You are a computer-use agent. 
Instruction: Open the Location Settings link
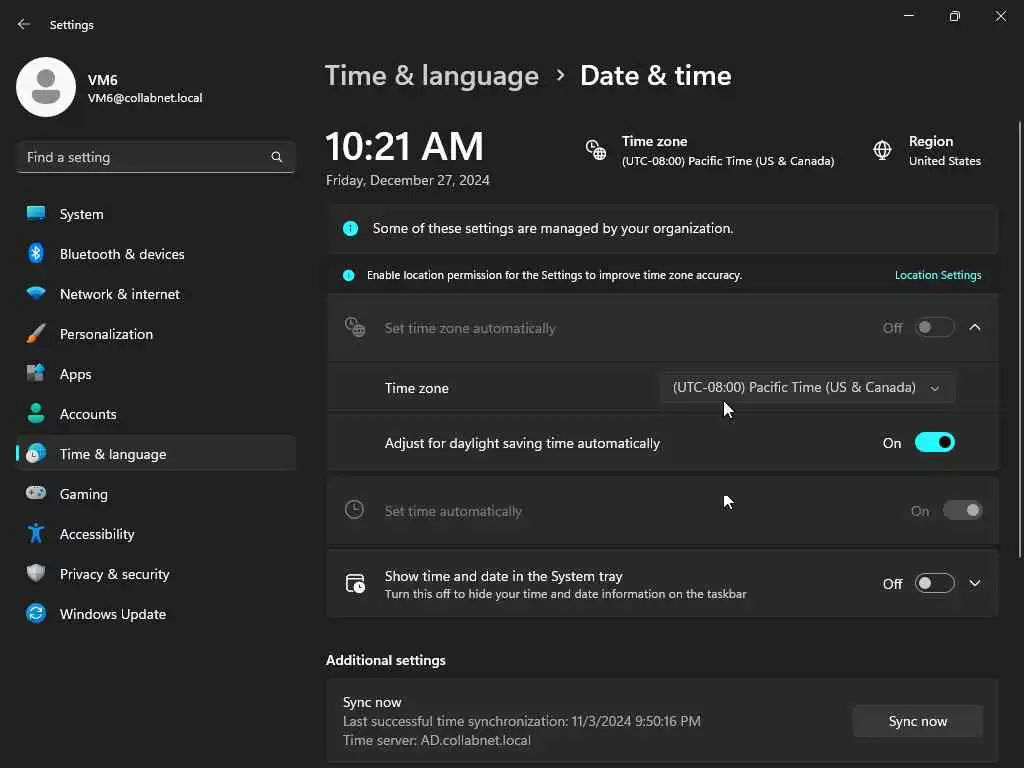pyautogui.click(x=937, y=275)
